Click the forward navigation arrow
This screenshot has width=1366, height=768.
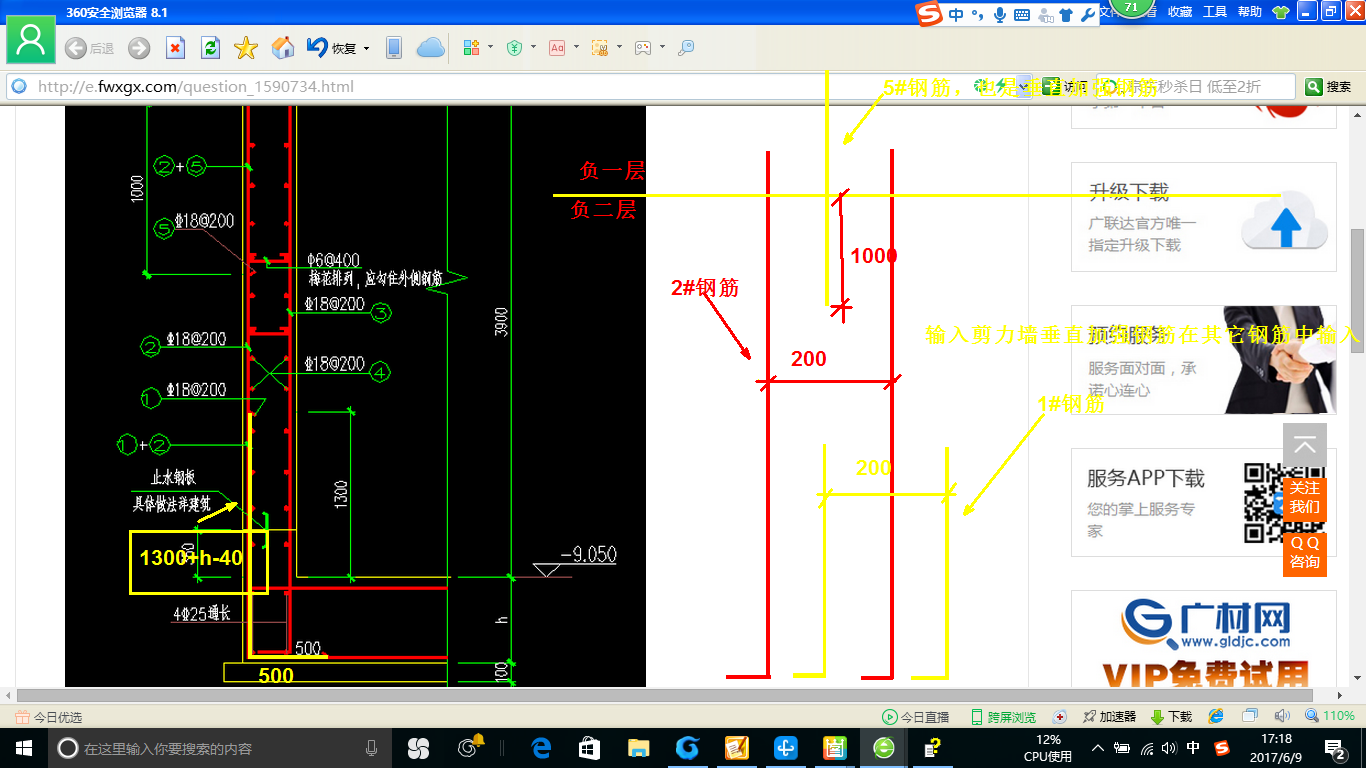coord(139,48)
